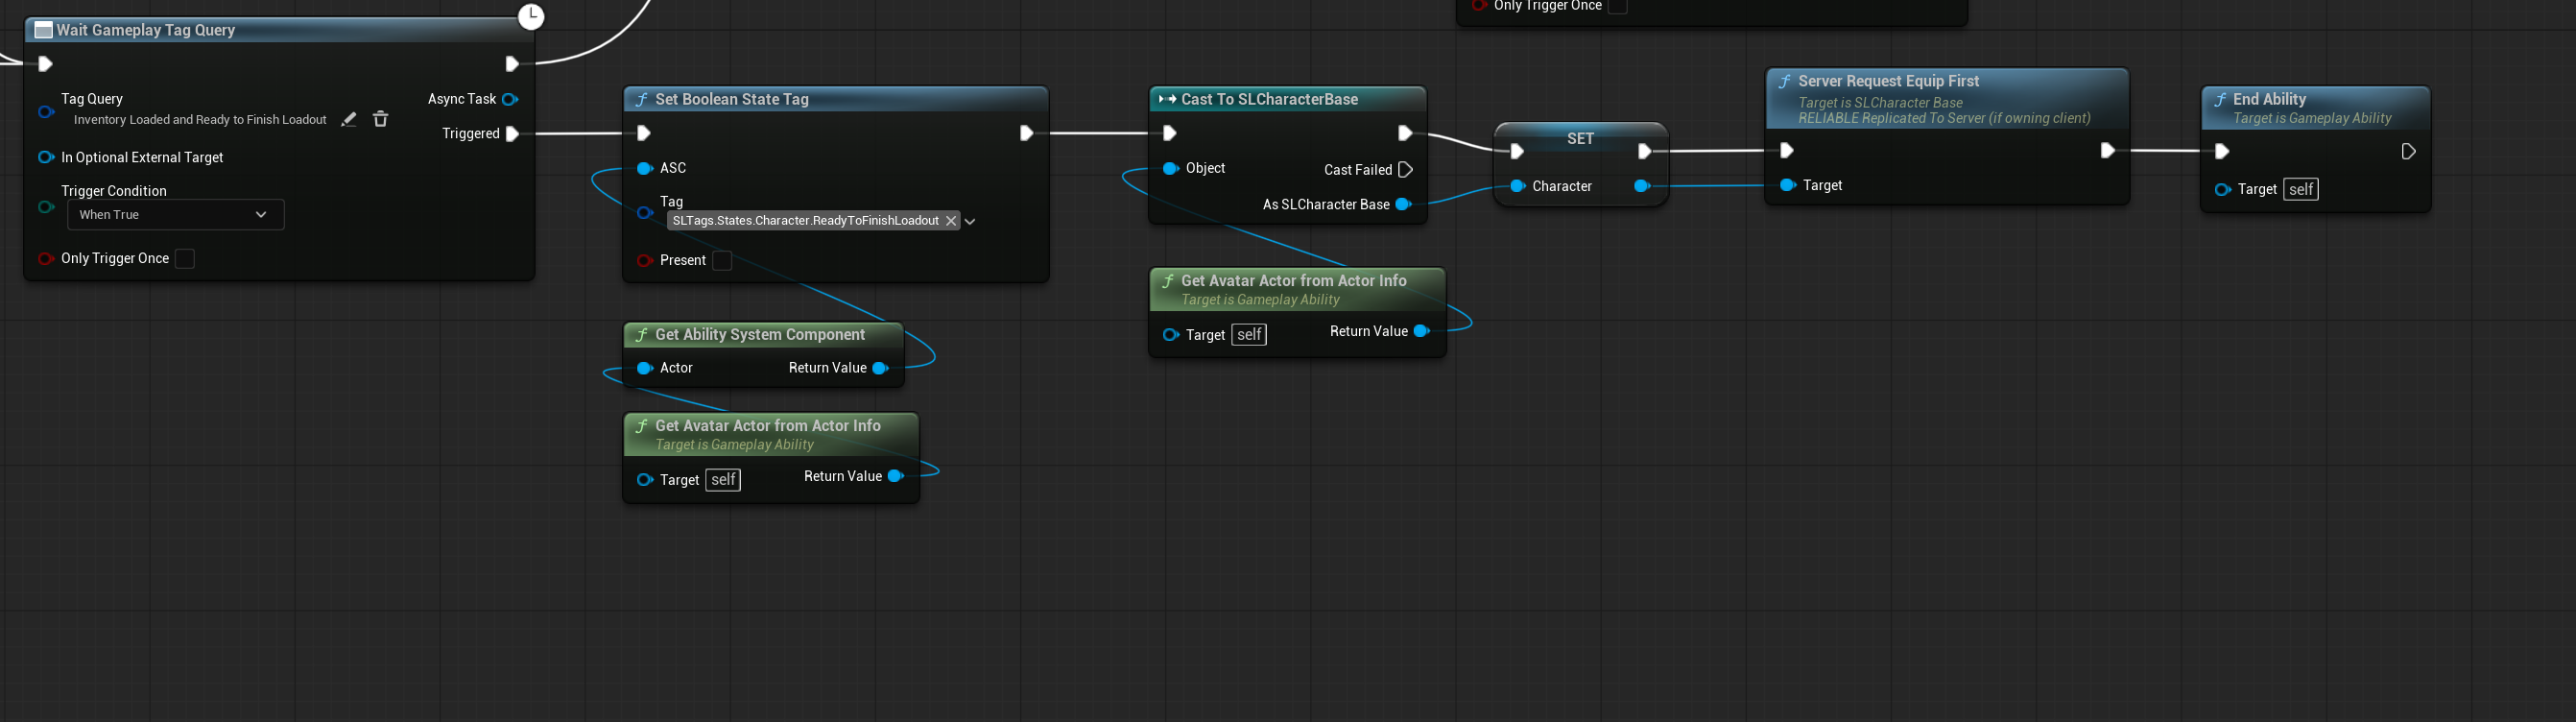Image resolution: width=2576 pixels, height=722 pixels.
Task: Select the Object input pin on the Cast node
Action: click(x=1171, y=168)
